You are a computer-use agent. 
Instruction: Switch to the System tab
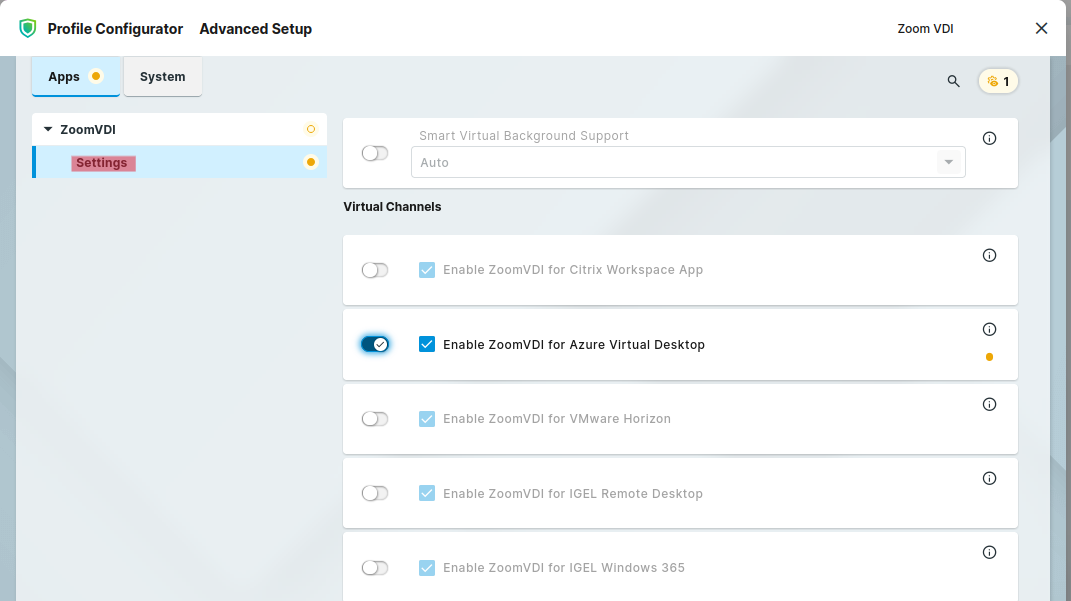[162, 77]
